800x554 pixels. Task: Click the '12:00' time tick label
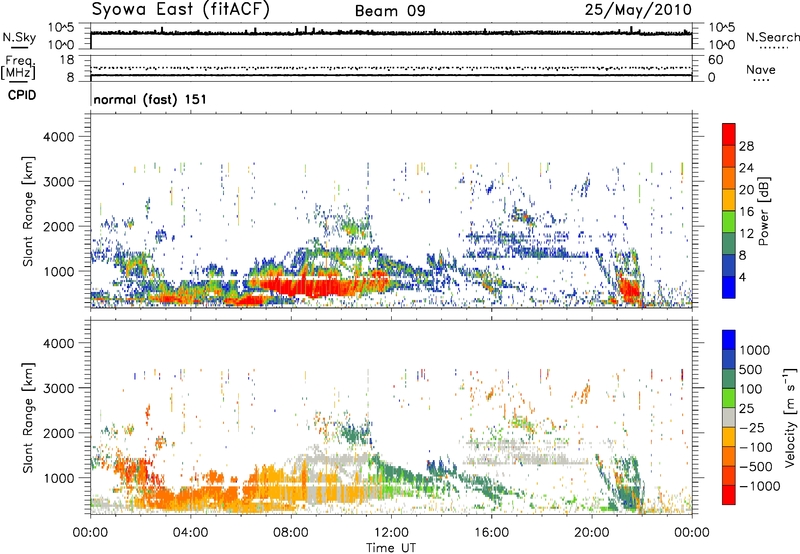391,533
